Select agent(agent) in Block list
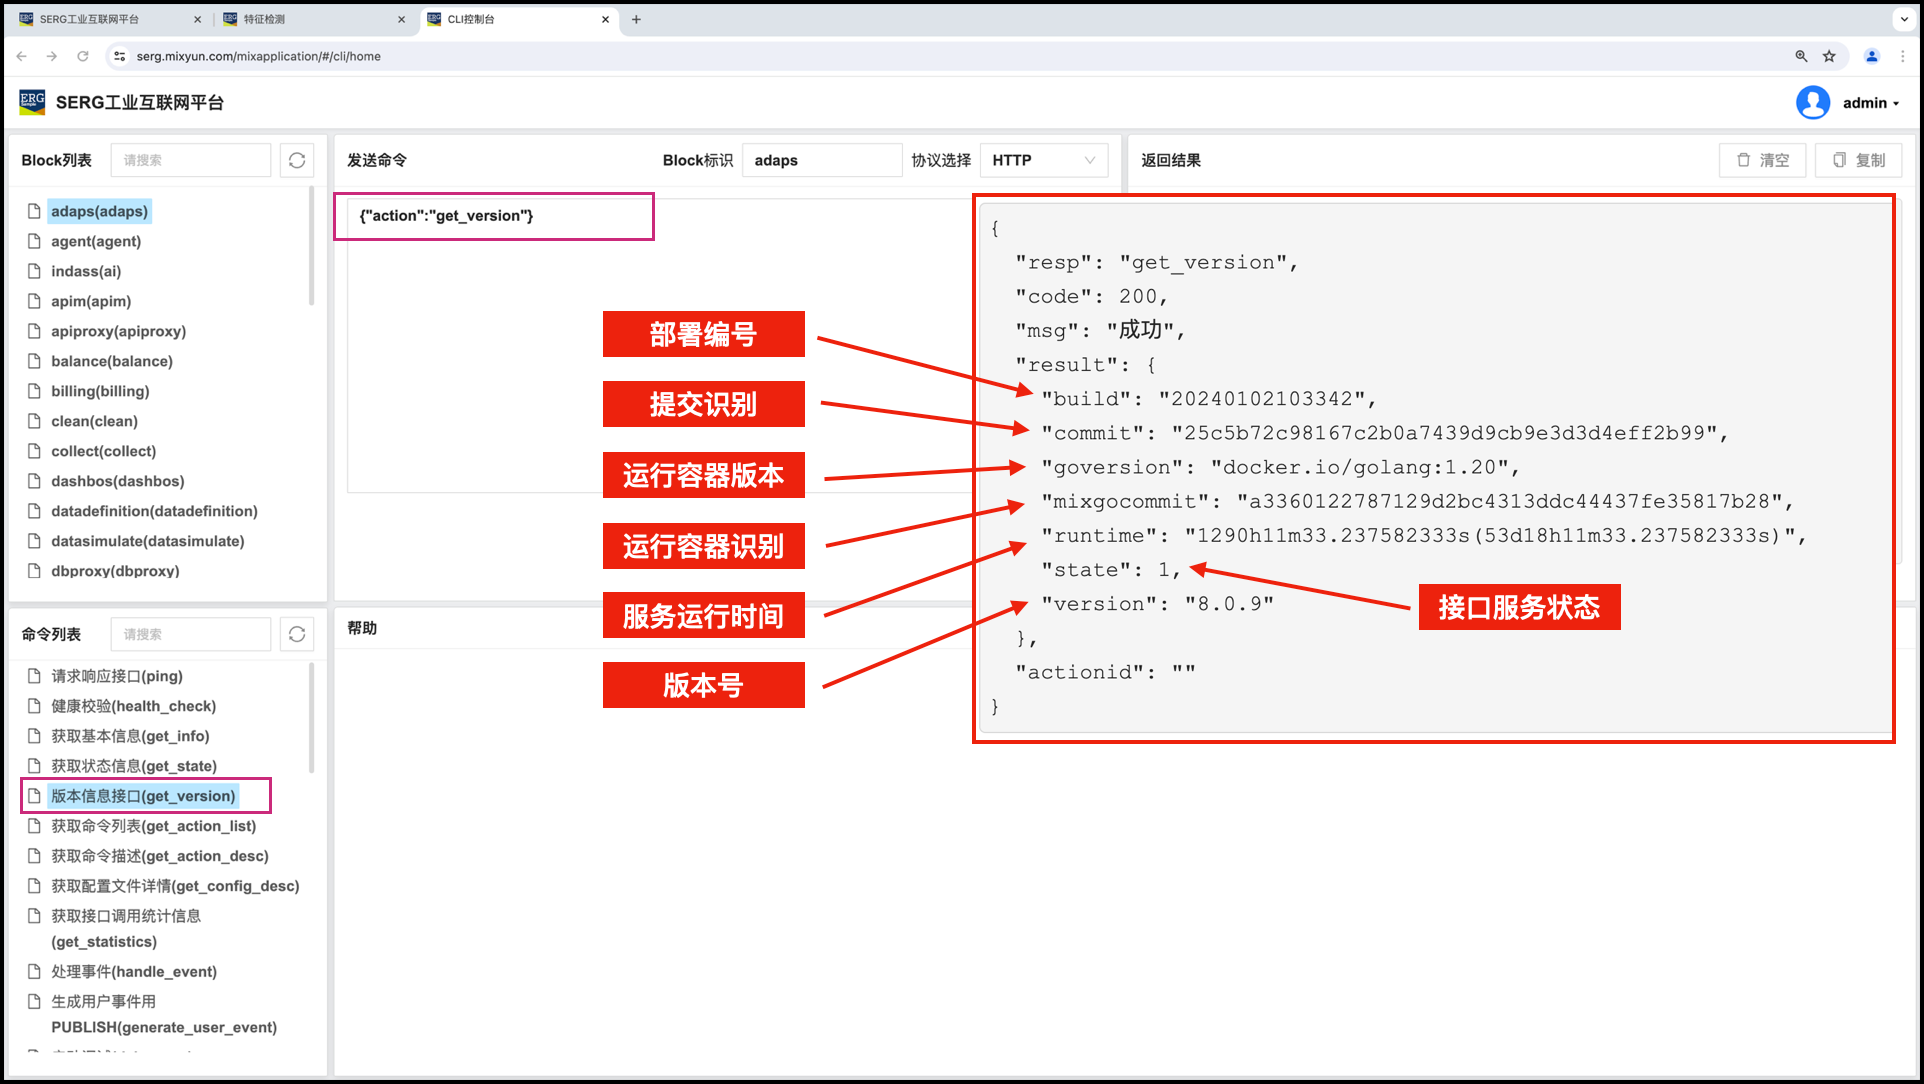Screen dimensions: 1924x1084 tap(96, 241)
